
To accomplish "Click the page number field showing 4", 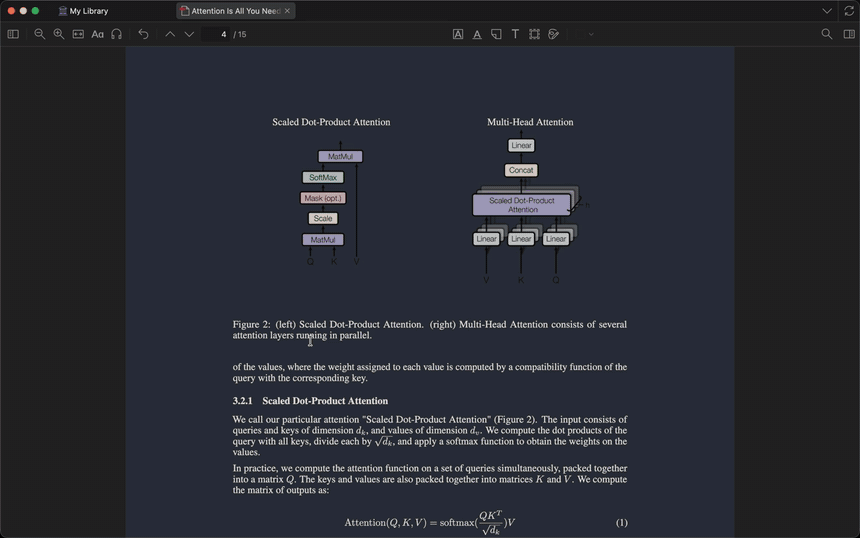I will (x=216, y=34).
